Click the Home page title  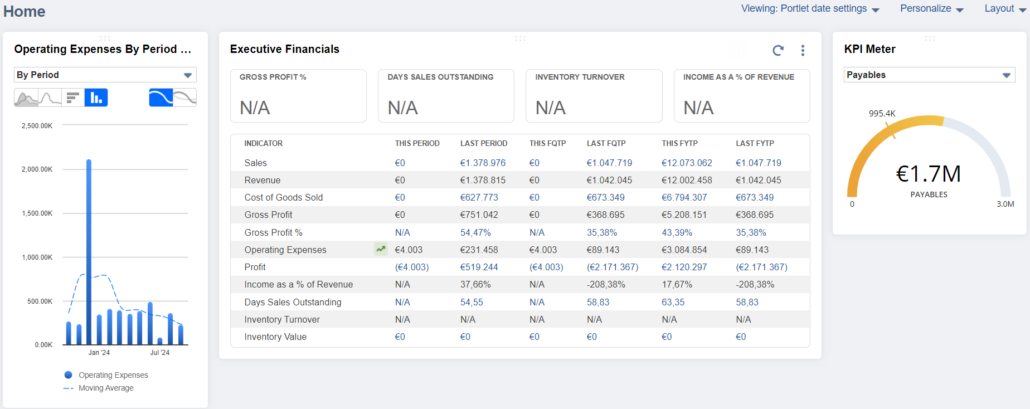click(24, 11)
